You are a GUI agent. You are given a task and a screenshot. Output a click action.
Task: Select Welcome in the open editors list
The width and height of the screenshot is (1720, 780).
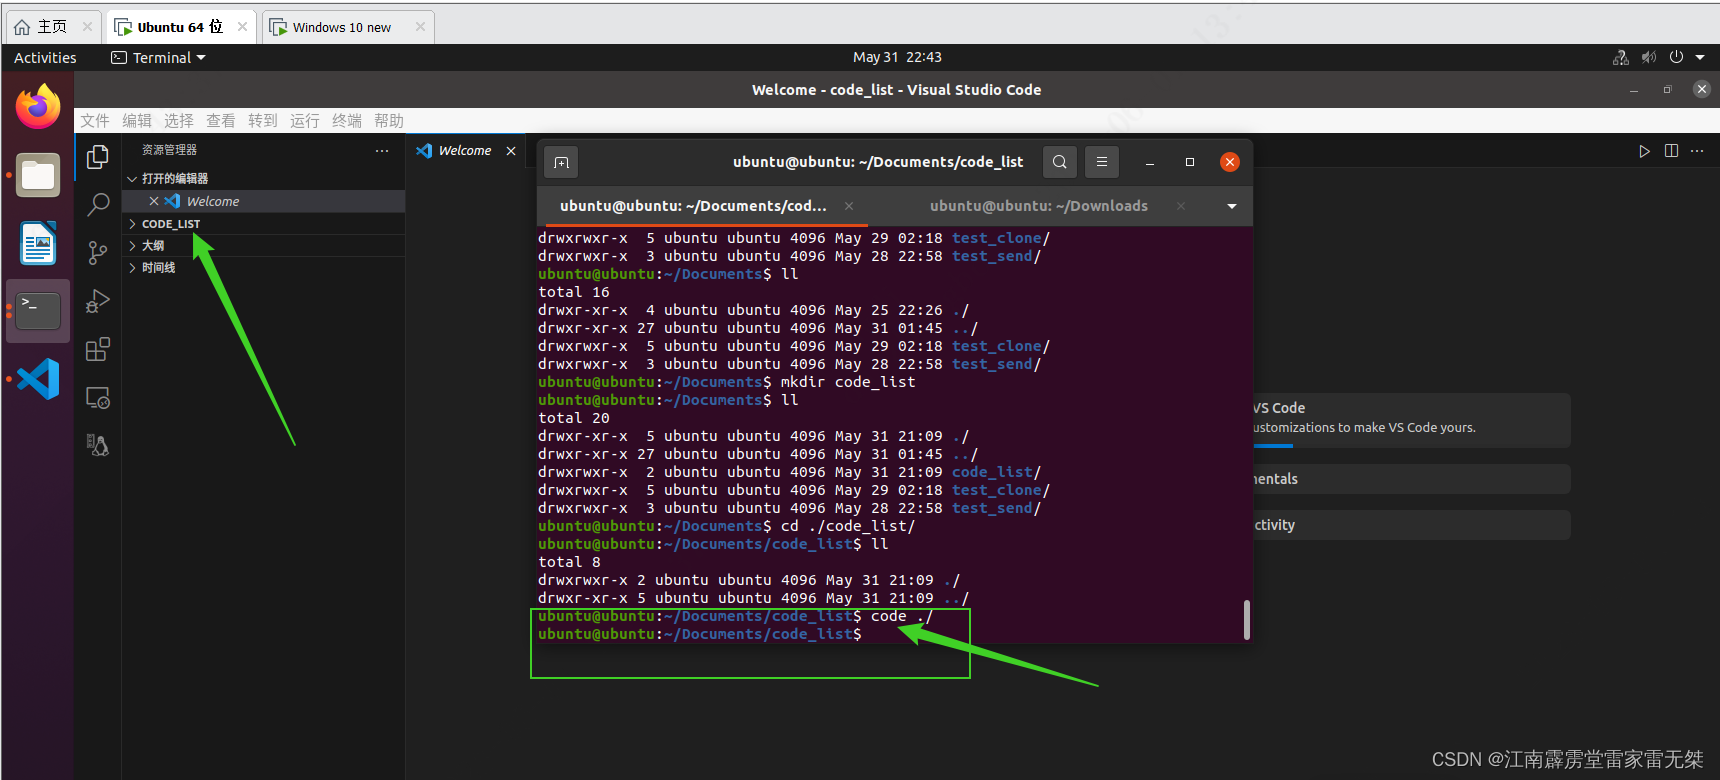pyautogui.click(x=264, y=201)
